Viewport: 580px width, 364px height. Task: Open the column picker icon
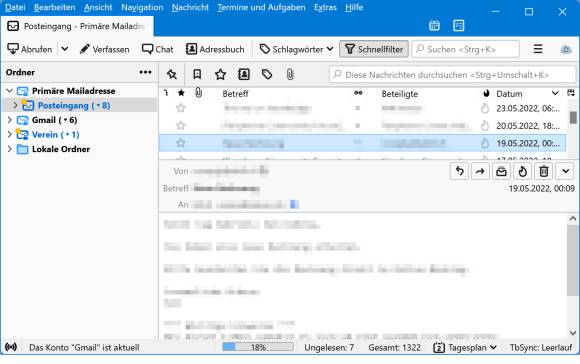[571, 93]
